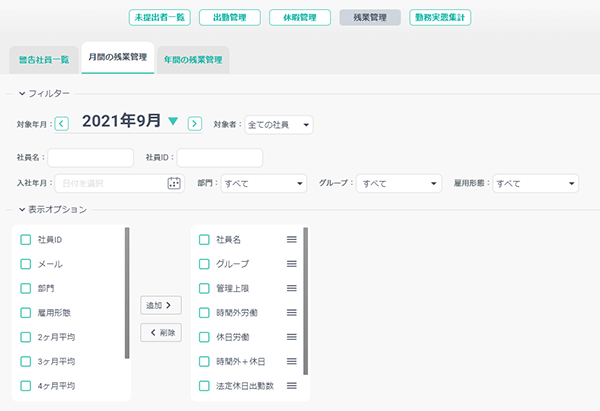Open the 雇用形態 dropdown

536,184
